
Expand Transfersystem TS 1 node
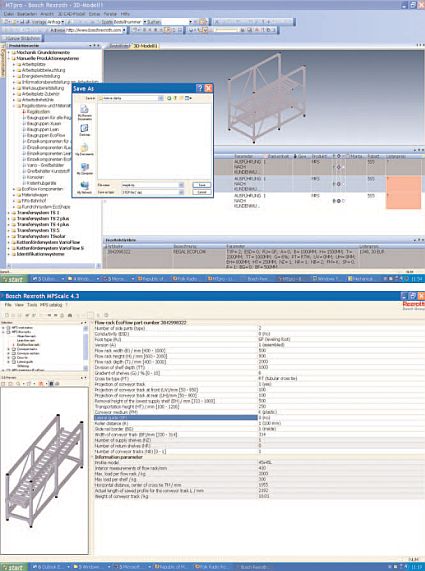click(x=9, y=213)
